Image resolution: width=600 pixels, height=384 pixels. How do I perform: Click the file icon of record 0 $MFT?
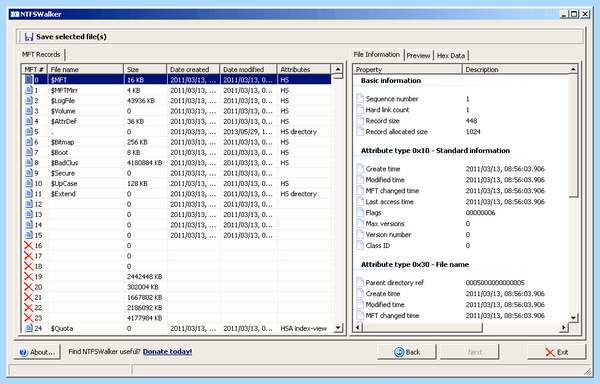(29, 80)
